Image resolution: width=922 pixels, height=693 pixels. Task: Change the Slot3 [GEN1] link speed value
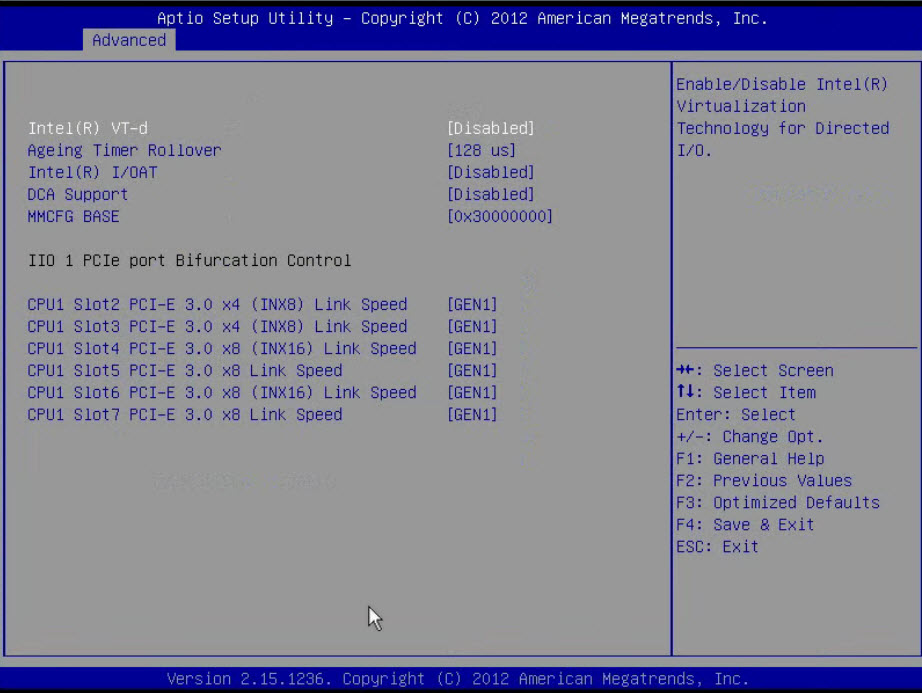(x=472, y=326)
